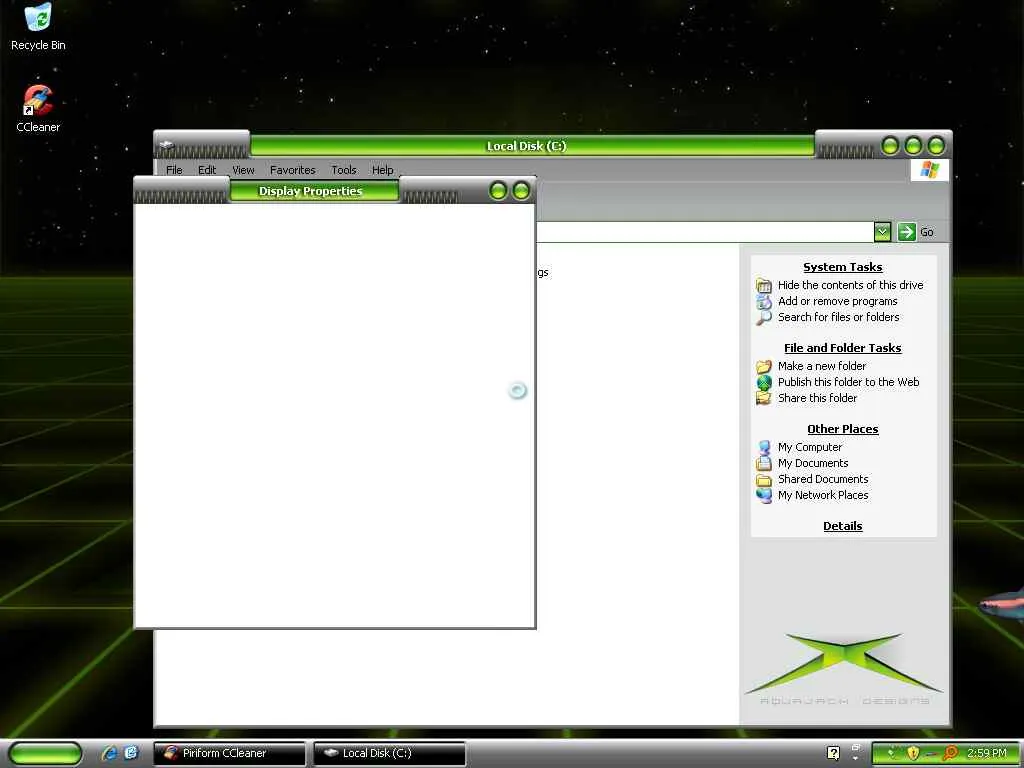The image size is (1024, 768).
Task: Collapse the Other Places section
Action: pos(842,429)
